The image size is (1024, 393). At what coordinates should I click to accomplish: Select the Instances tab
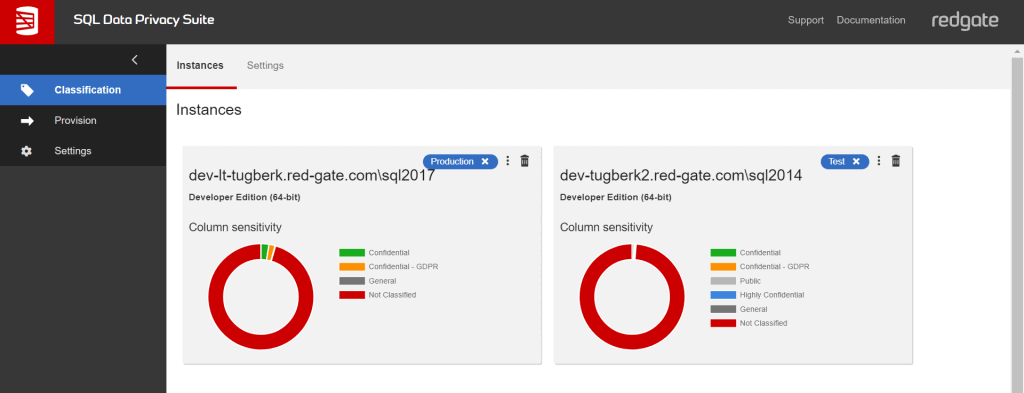(200, 65)
